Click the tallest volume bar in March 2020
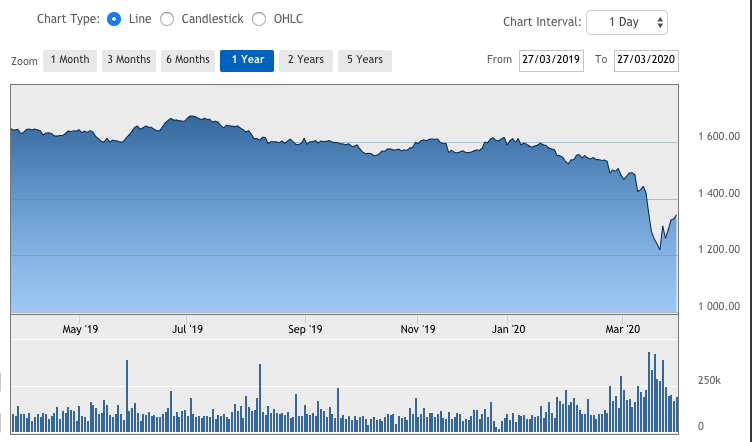 (649, 392)
